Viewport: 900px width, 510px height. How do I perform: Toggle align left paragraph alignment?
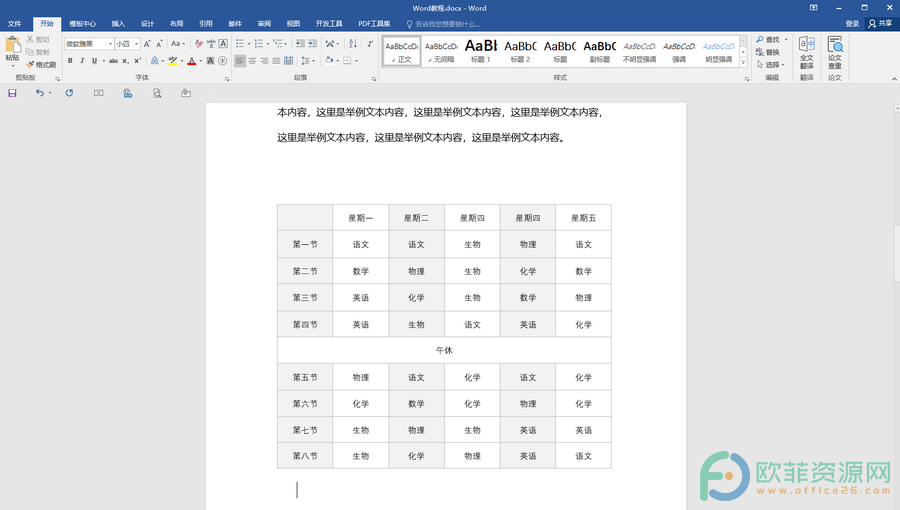(x=240, y=60)
